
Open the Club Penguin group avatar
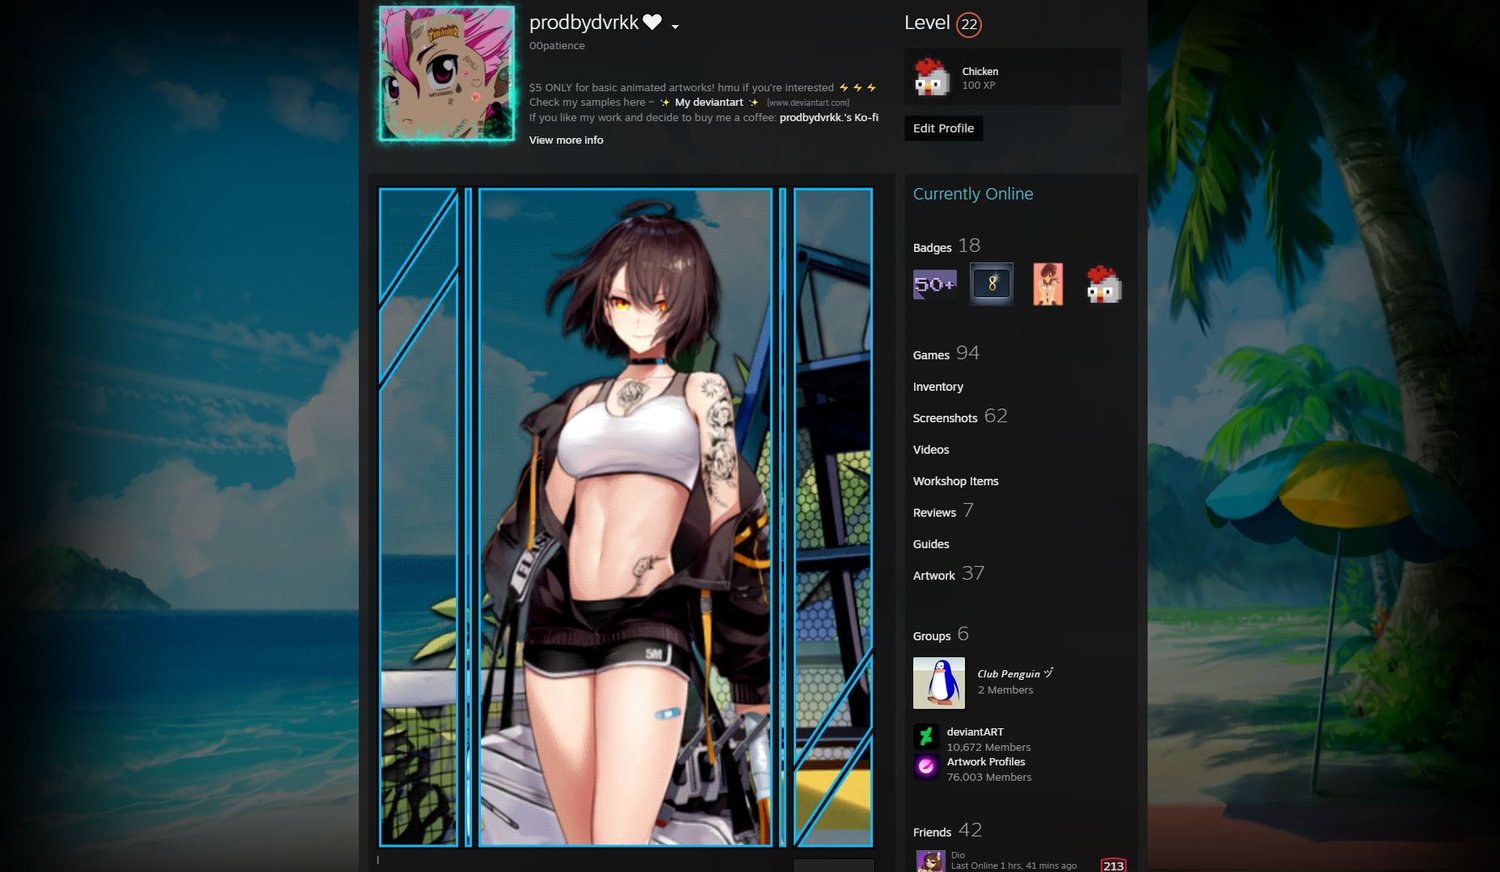pos(939,683)
